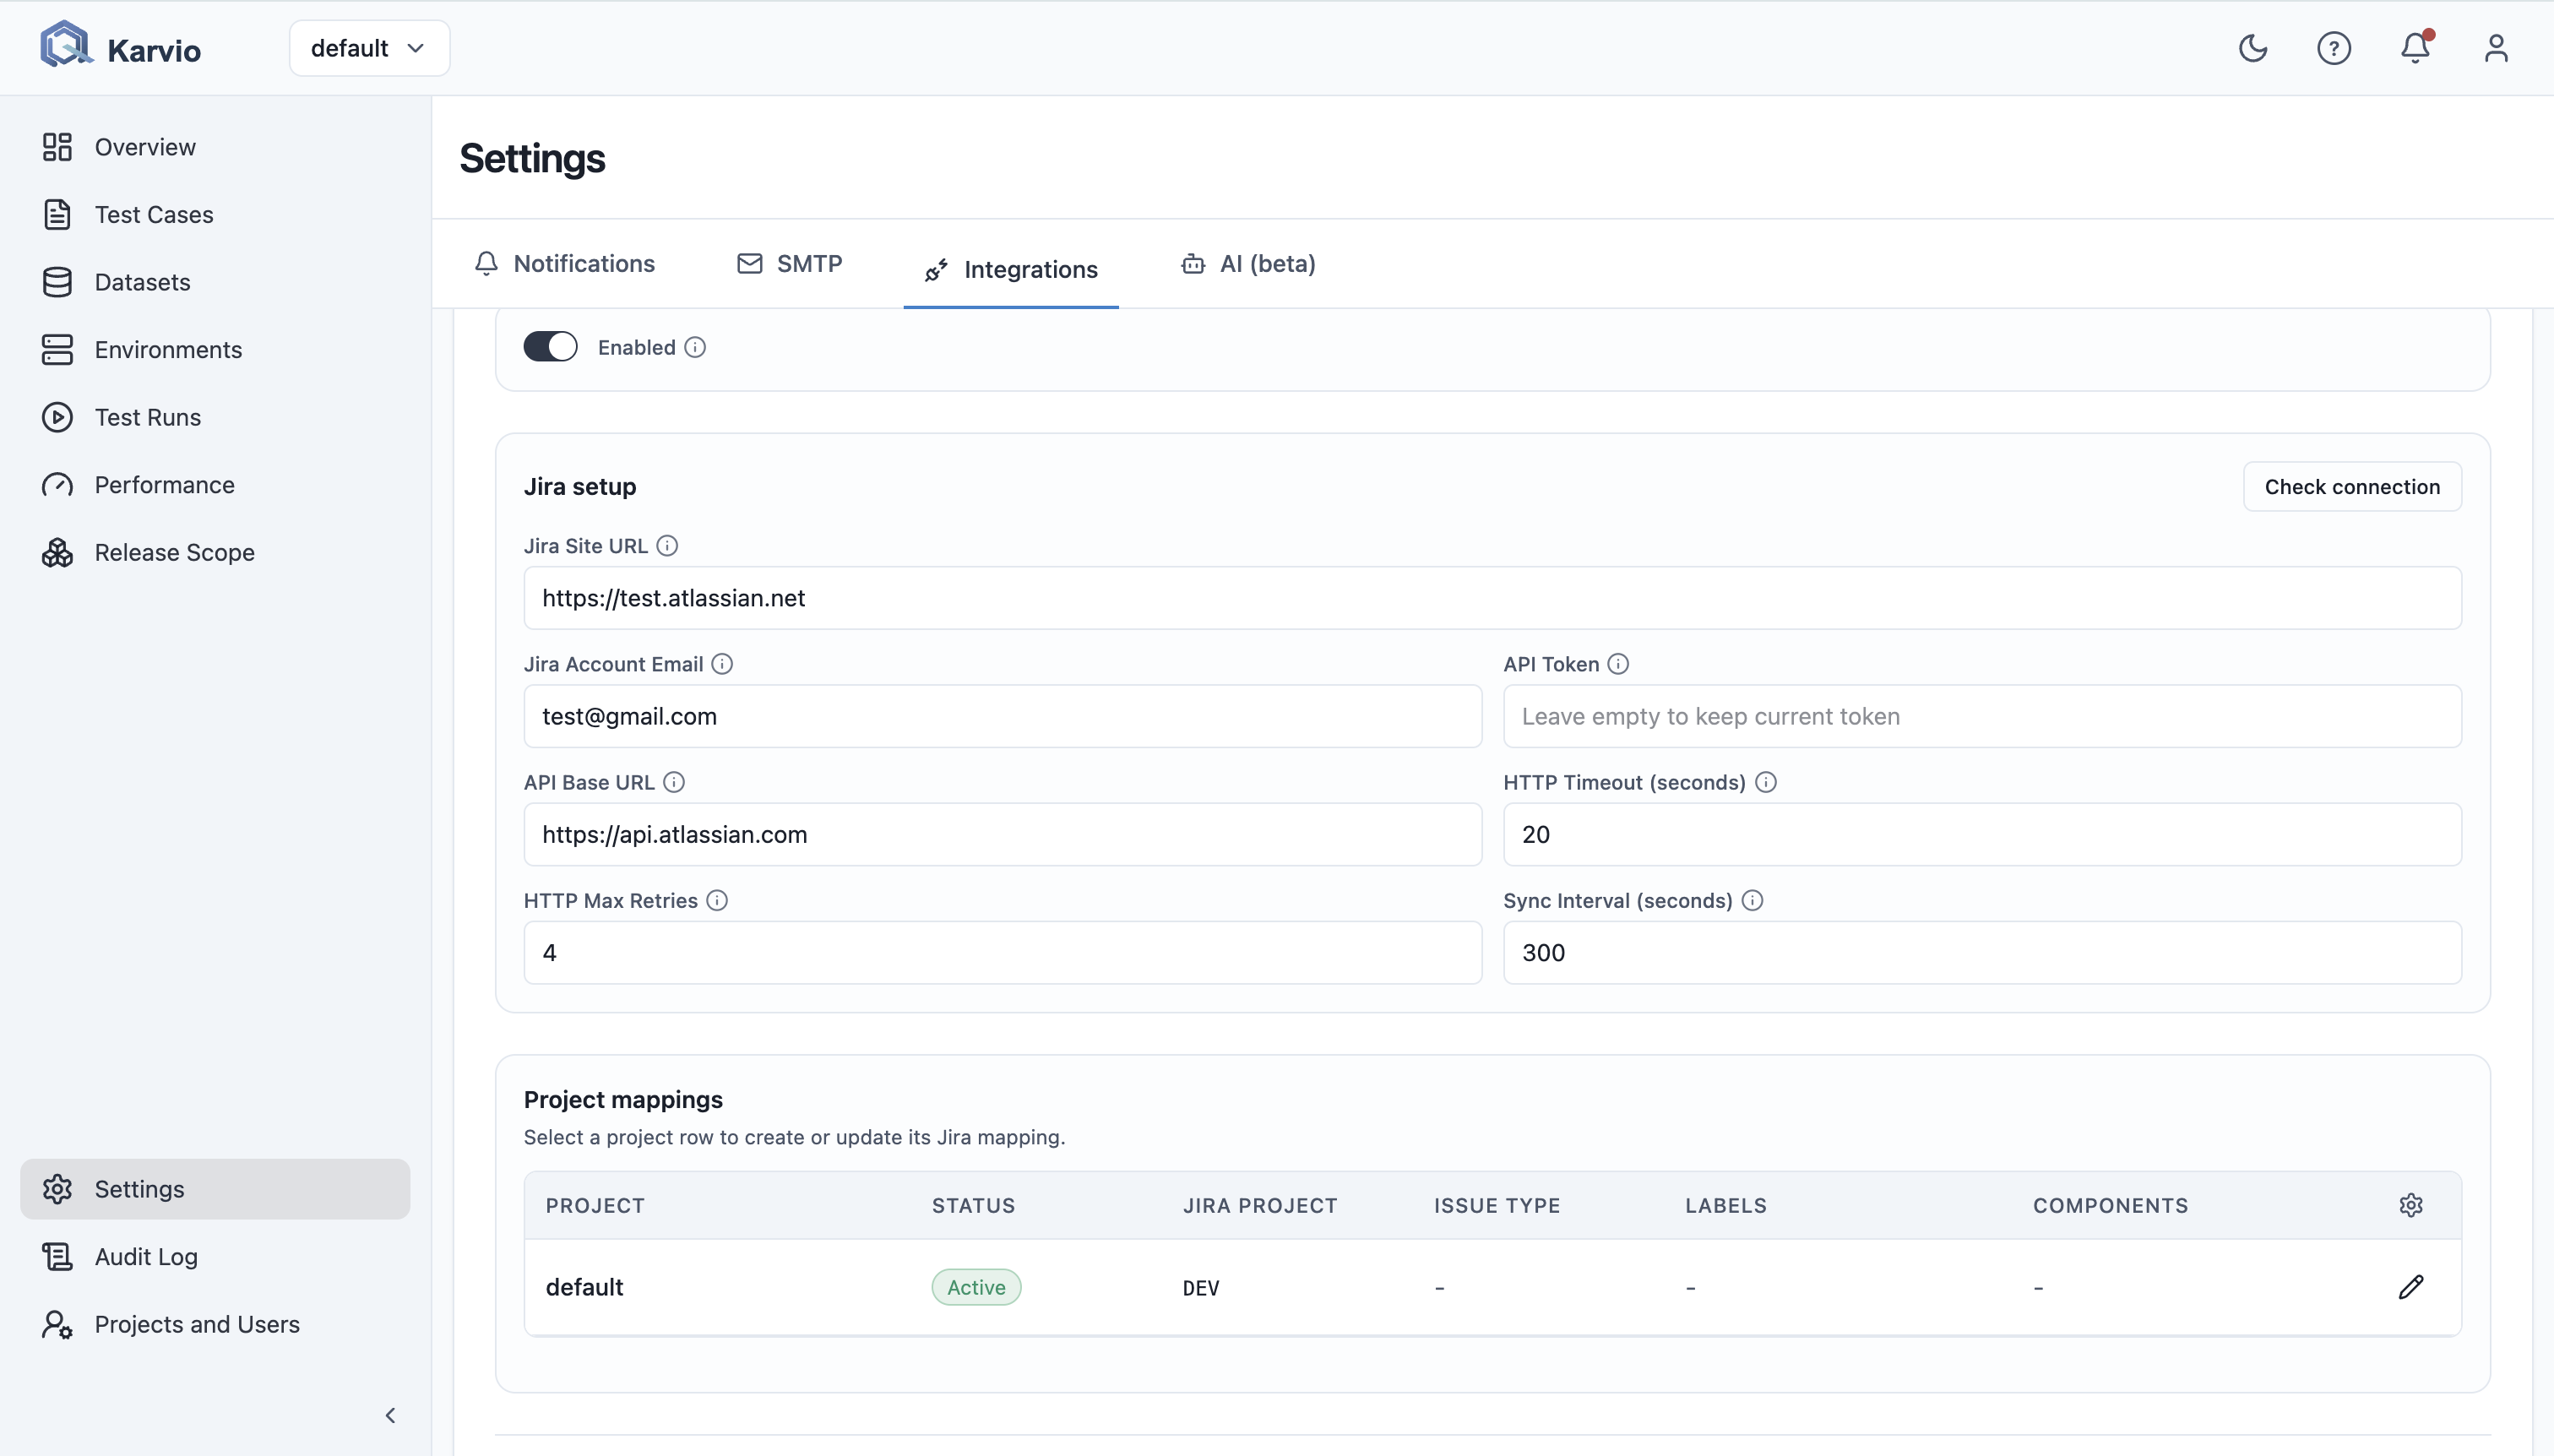Open the AI (beta) tab
Viewport: 2554px width, 1456px height.
[1248, 264]
